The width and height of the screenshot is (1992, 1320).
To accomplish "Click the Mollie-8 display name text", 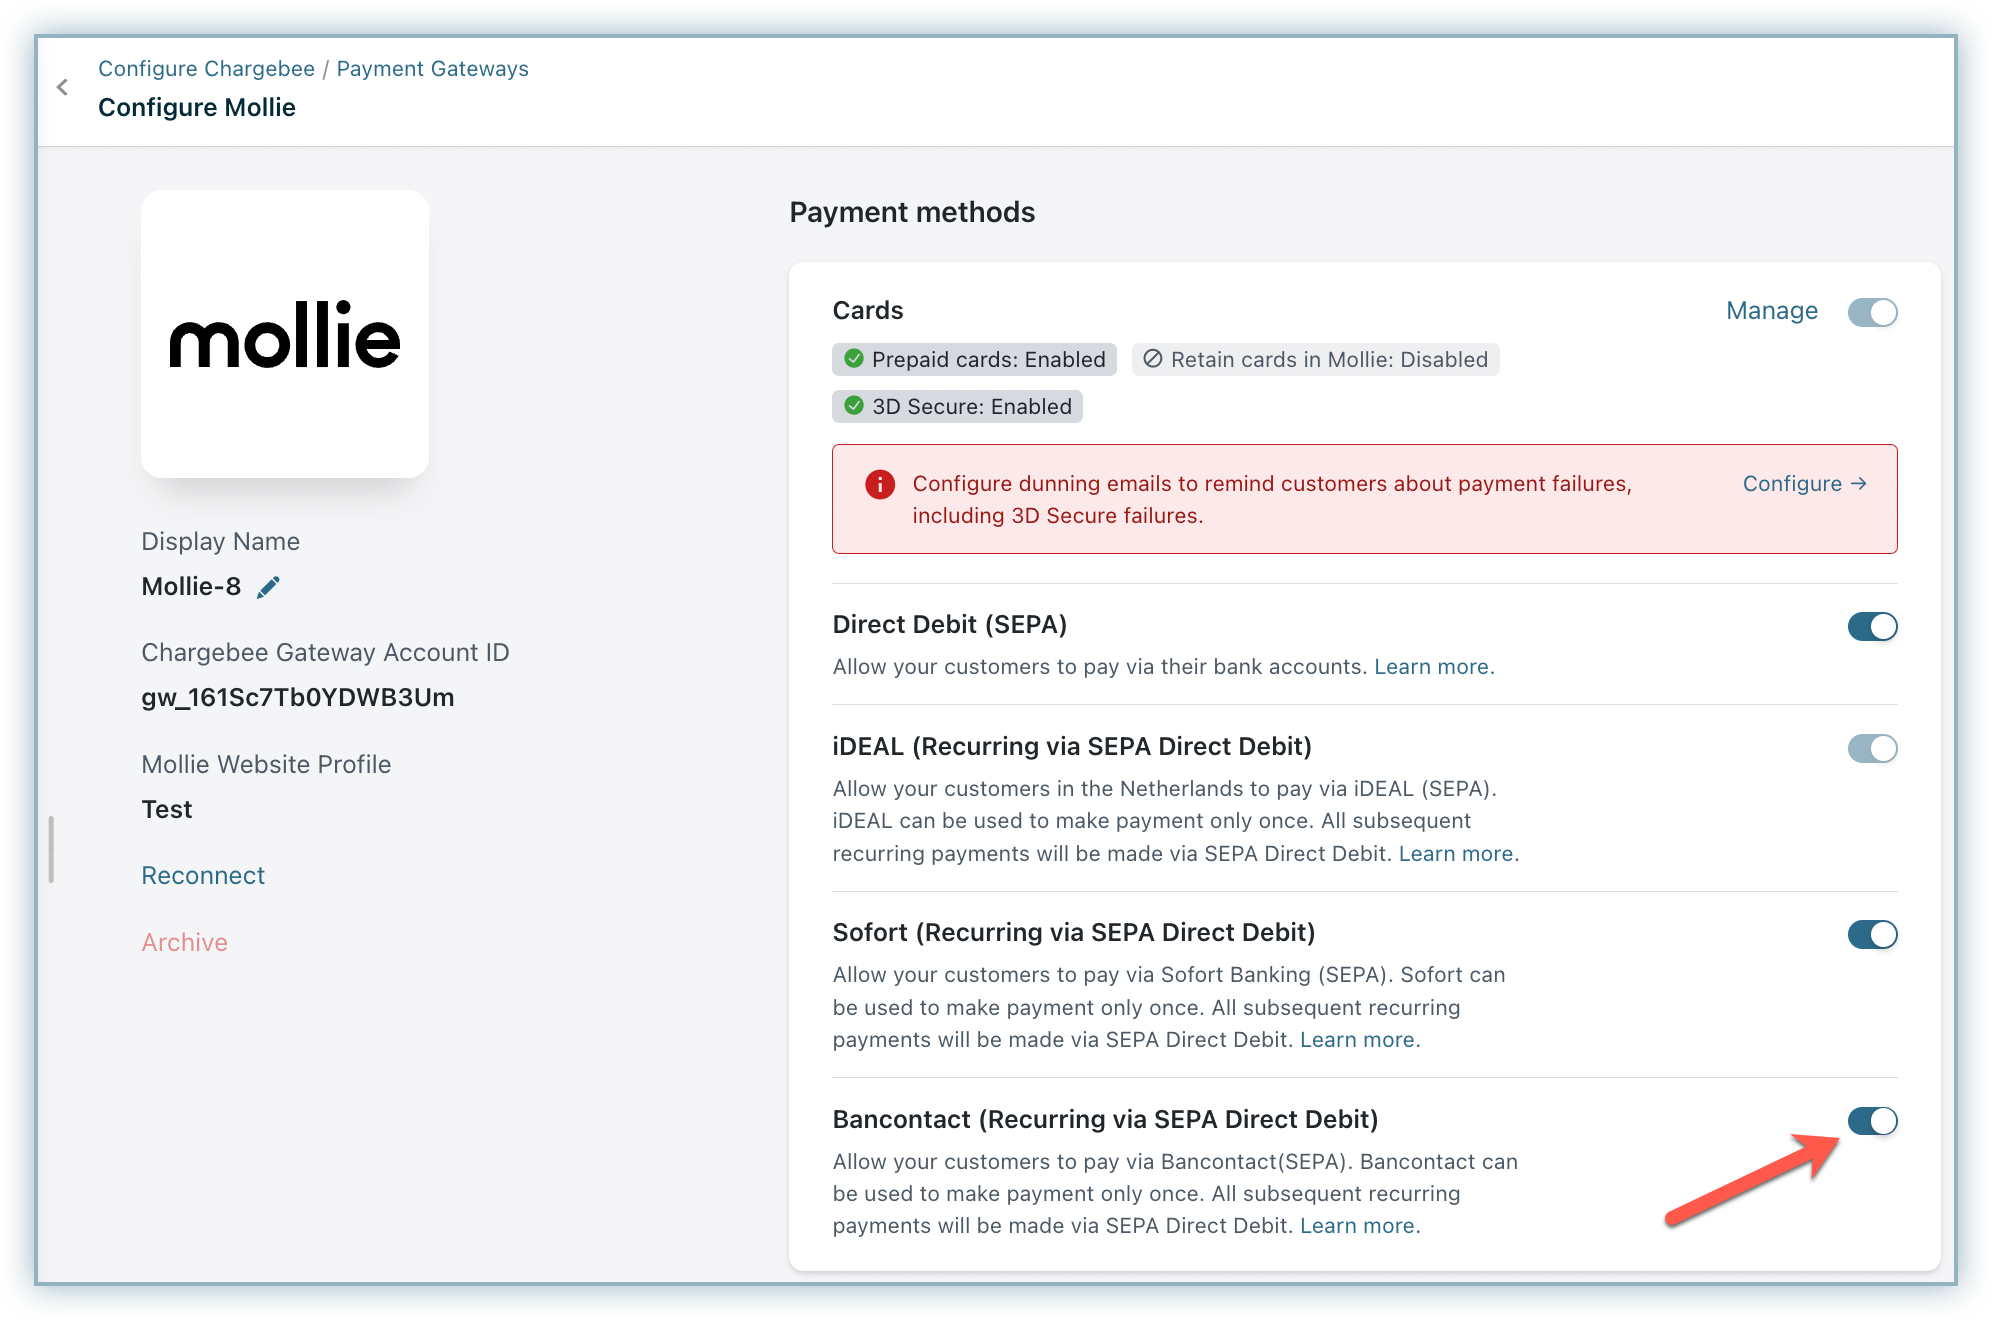I will [191, 586].
